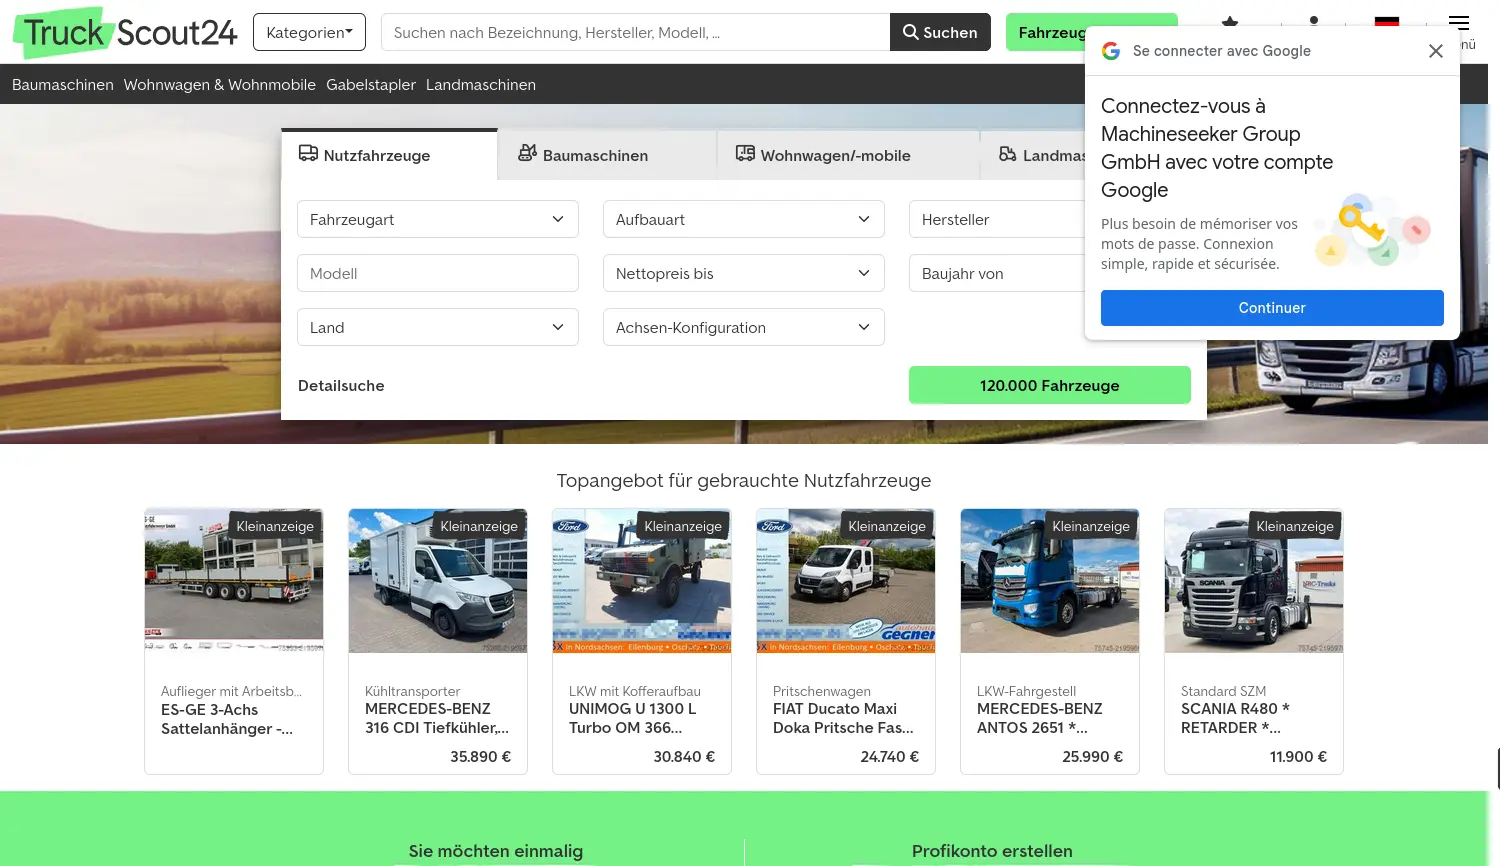Click the 25.990 € price

[1092, 757]
